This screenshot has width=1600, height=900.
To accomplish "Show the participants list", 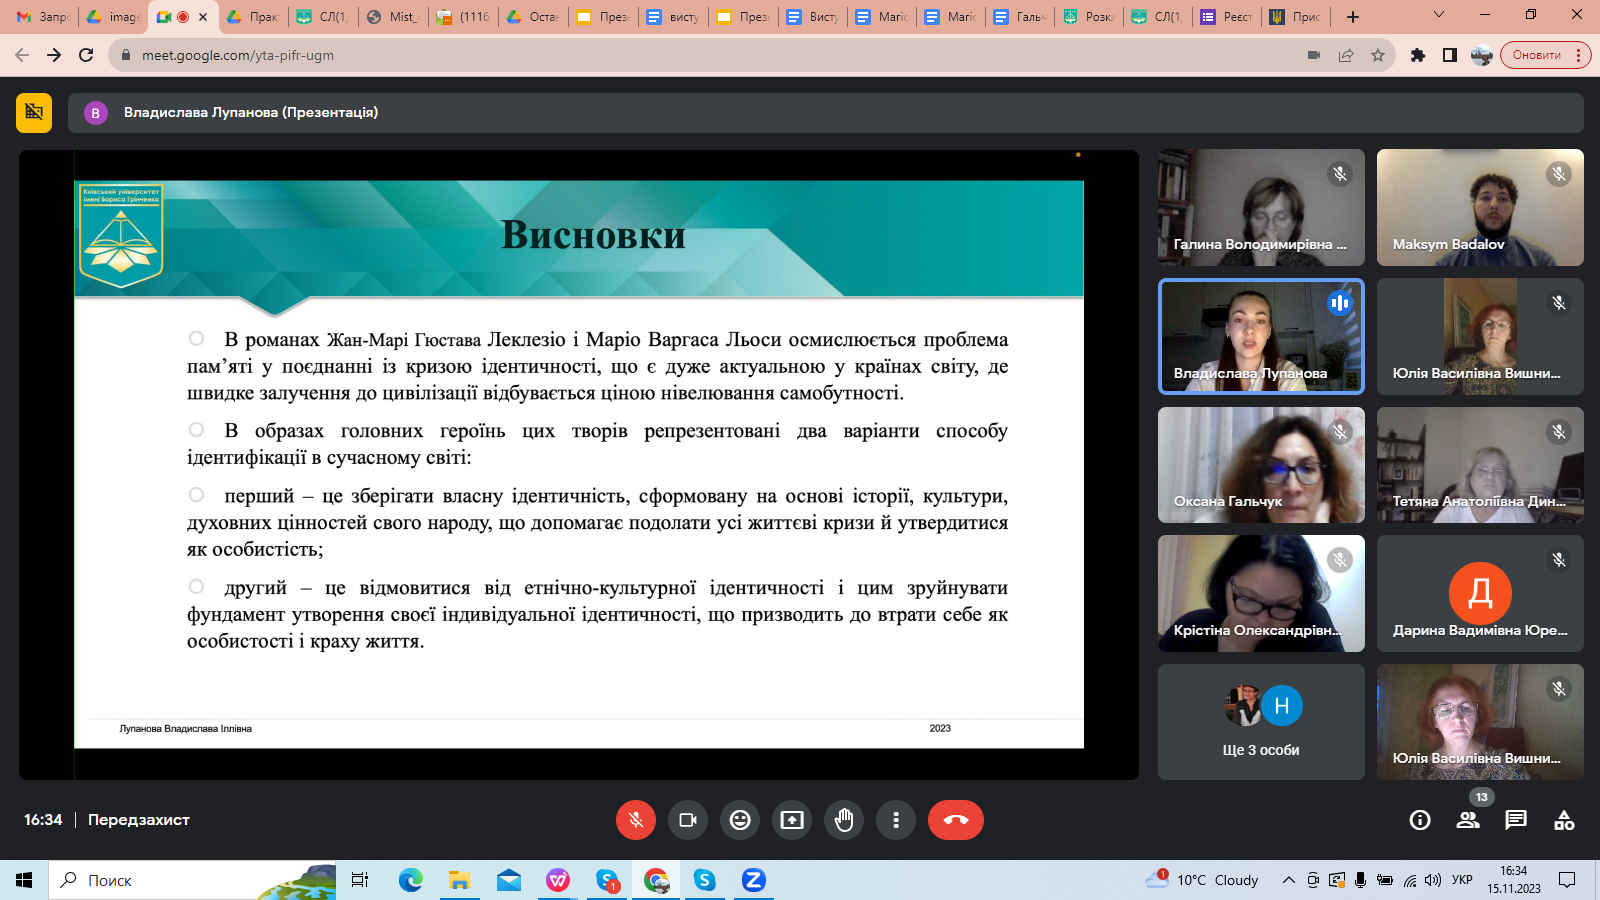I will point(1468,820).
